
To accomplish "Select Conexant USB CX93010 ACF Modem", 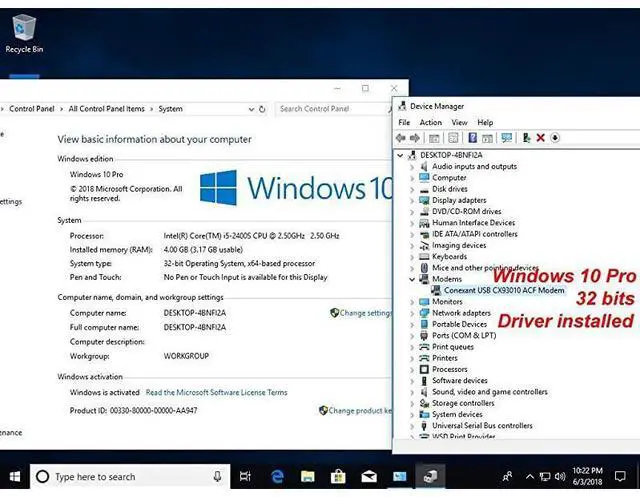I will 504,290.
